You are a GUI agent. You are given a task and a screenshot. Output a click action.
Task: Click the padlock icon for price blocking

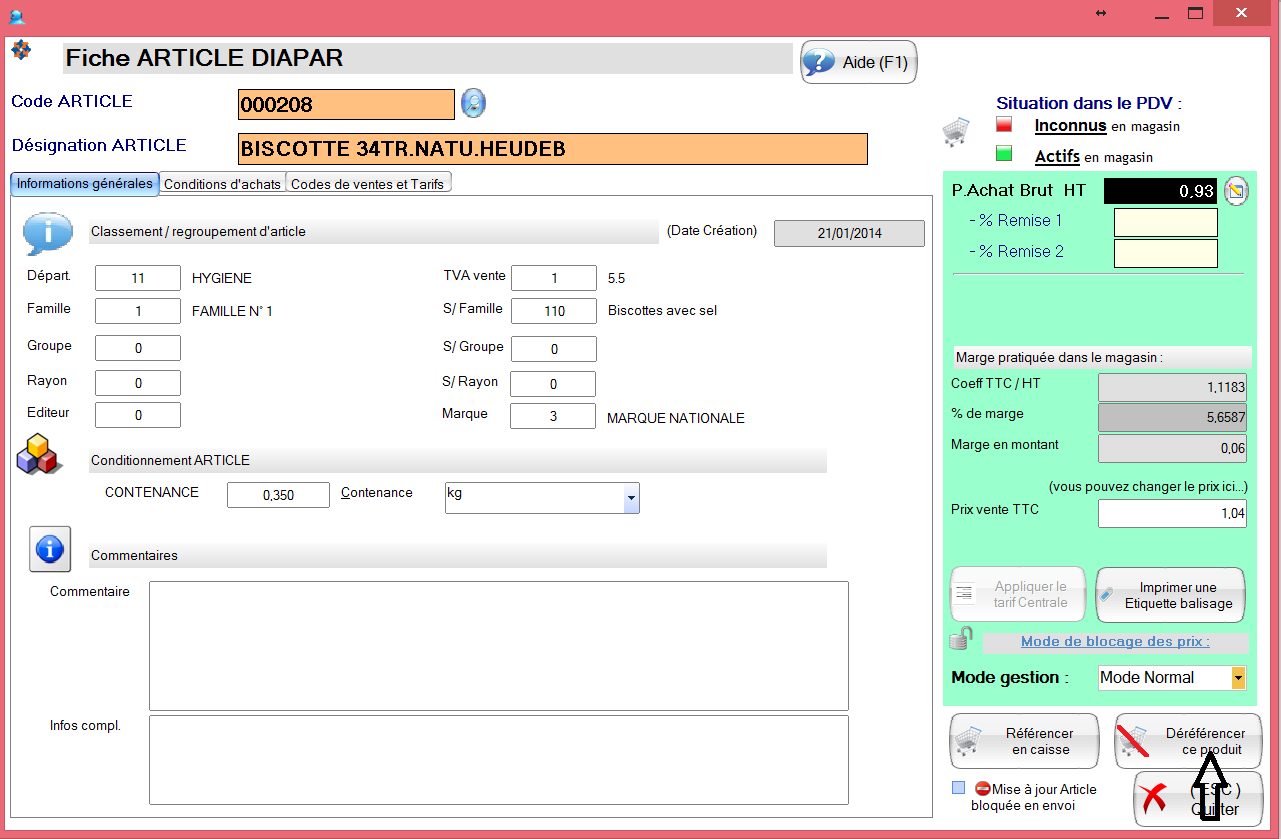[x=961, y=638]
